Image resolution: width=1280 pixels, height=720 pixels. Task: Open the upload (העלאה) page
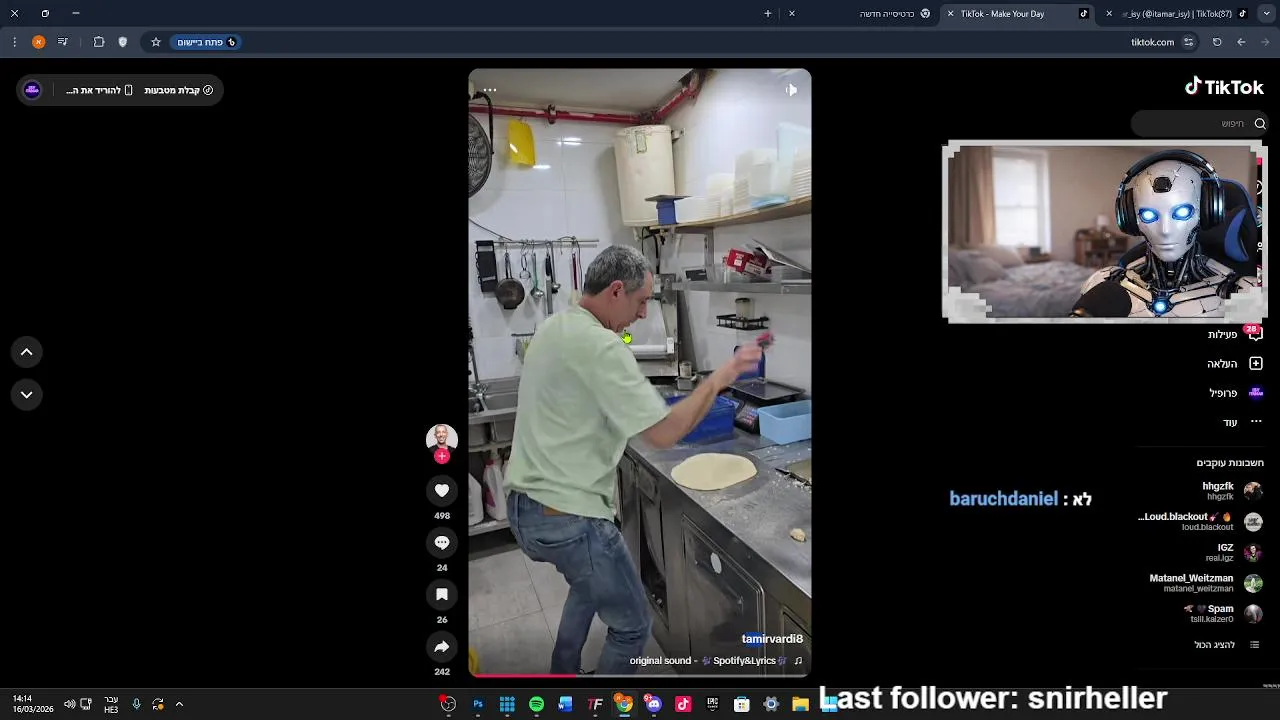click(x=1235, y=363)
